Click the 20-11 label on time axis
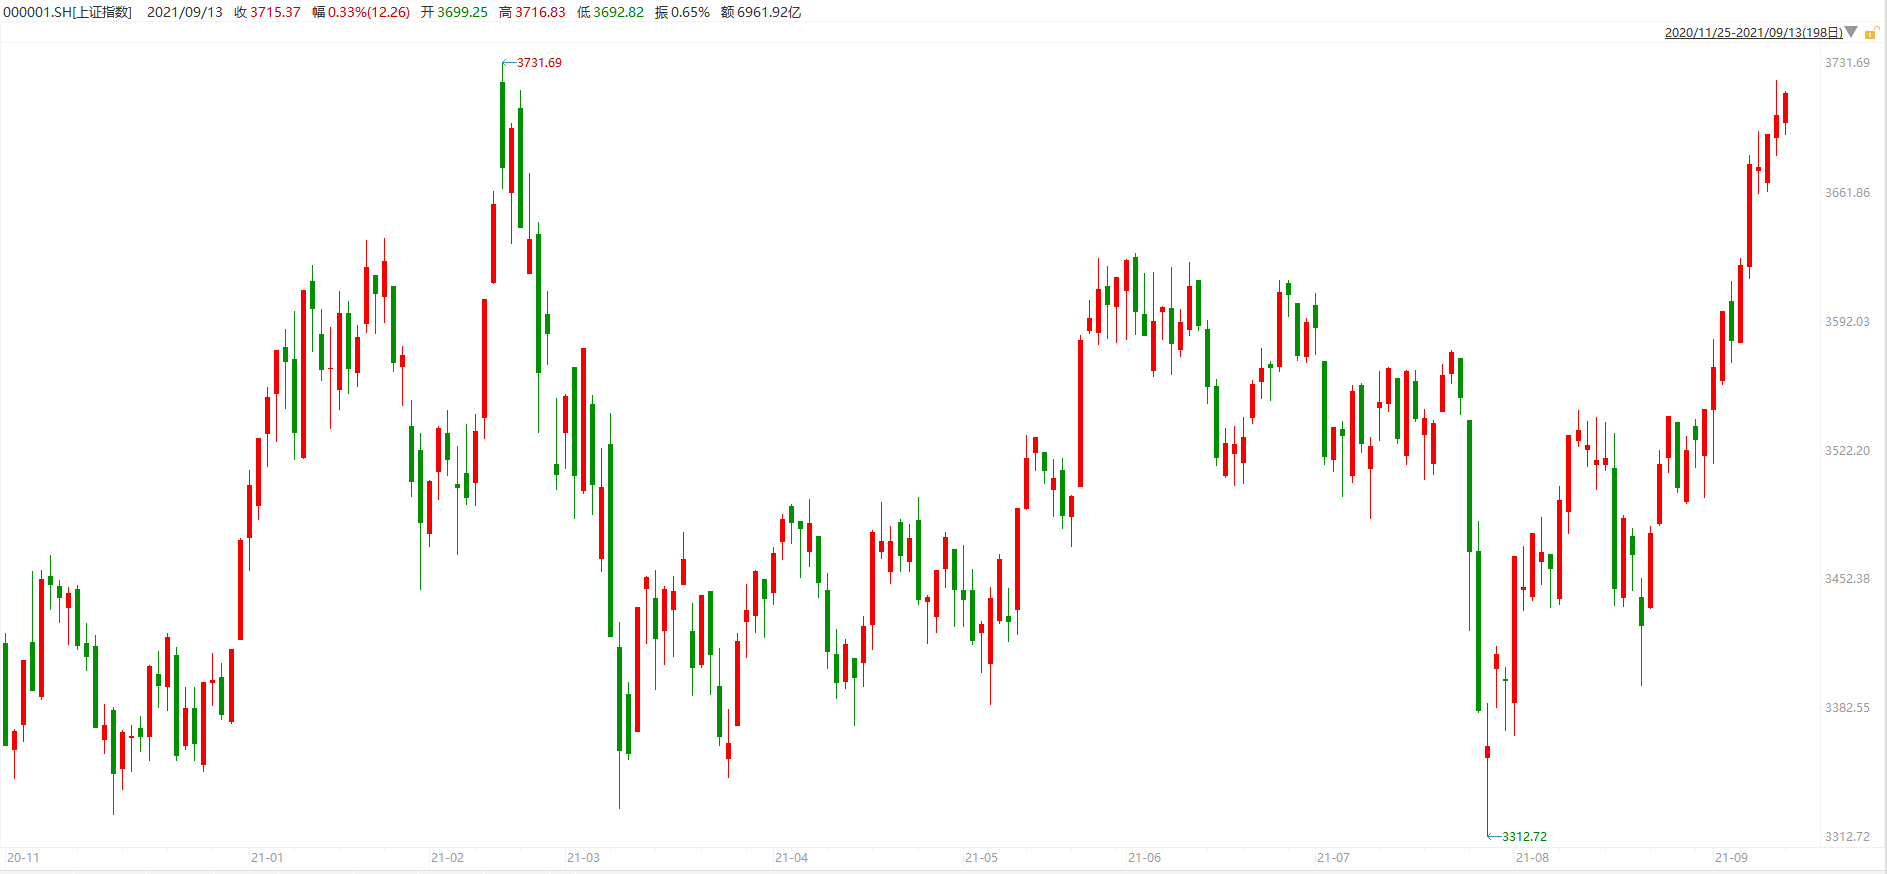1887x874 pixels. click(23, 858)
